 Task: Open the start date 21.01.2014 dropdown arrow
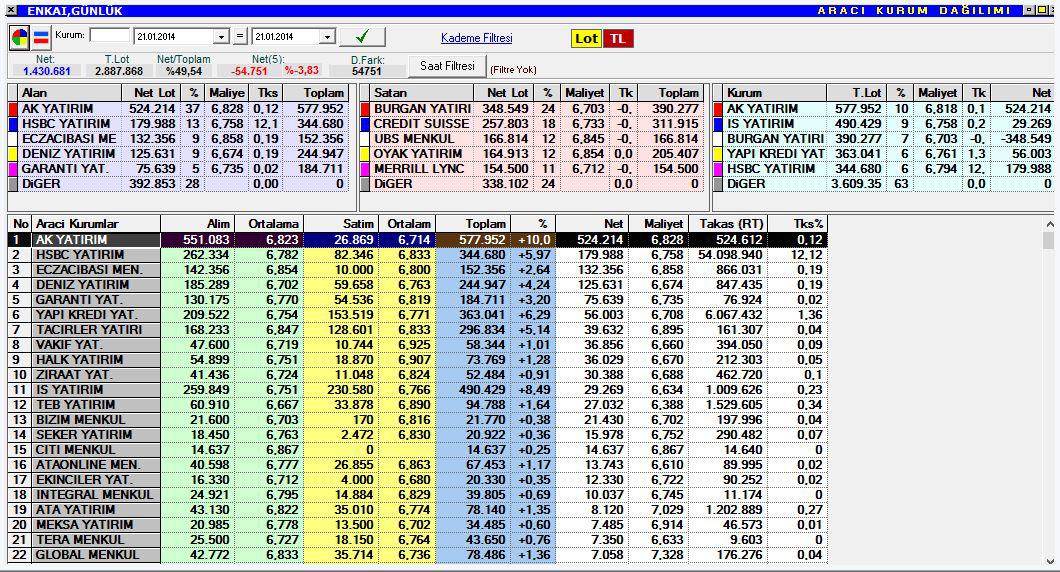pos(222,37)
